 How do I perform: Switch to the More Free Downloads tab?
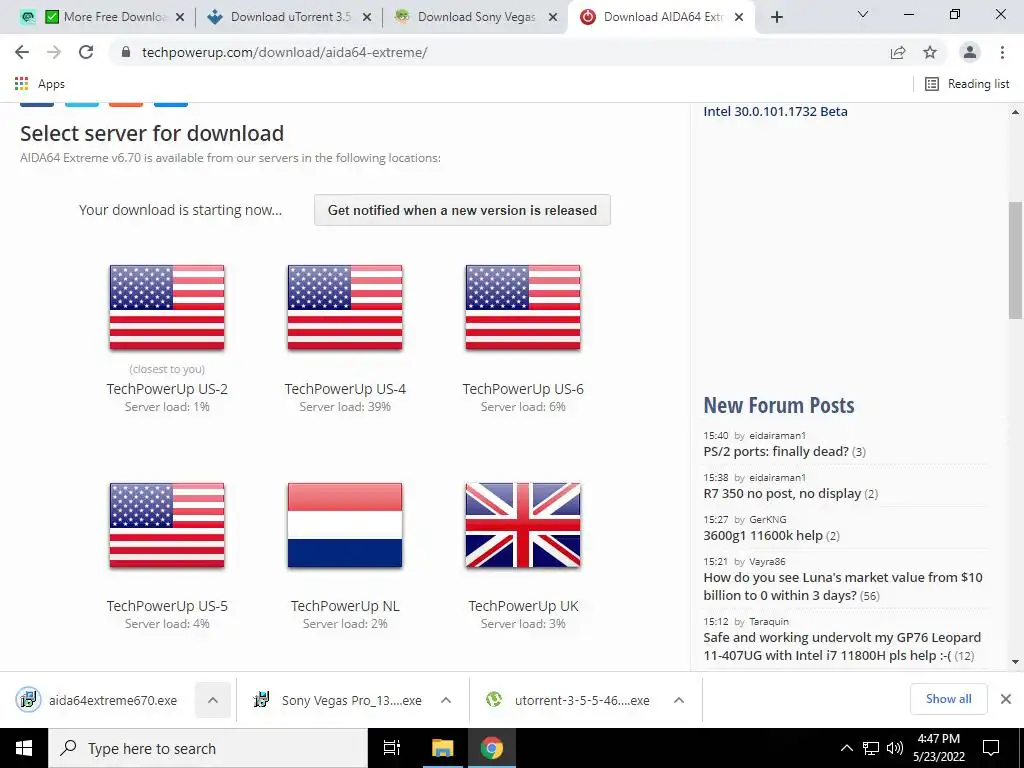coord(105,17)
